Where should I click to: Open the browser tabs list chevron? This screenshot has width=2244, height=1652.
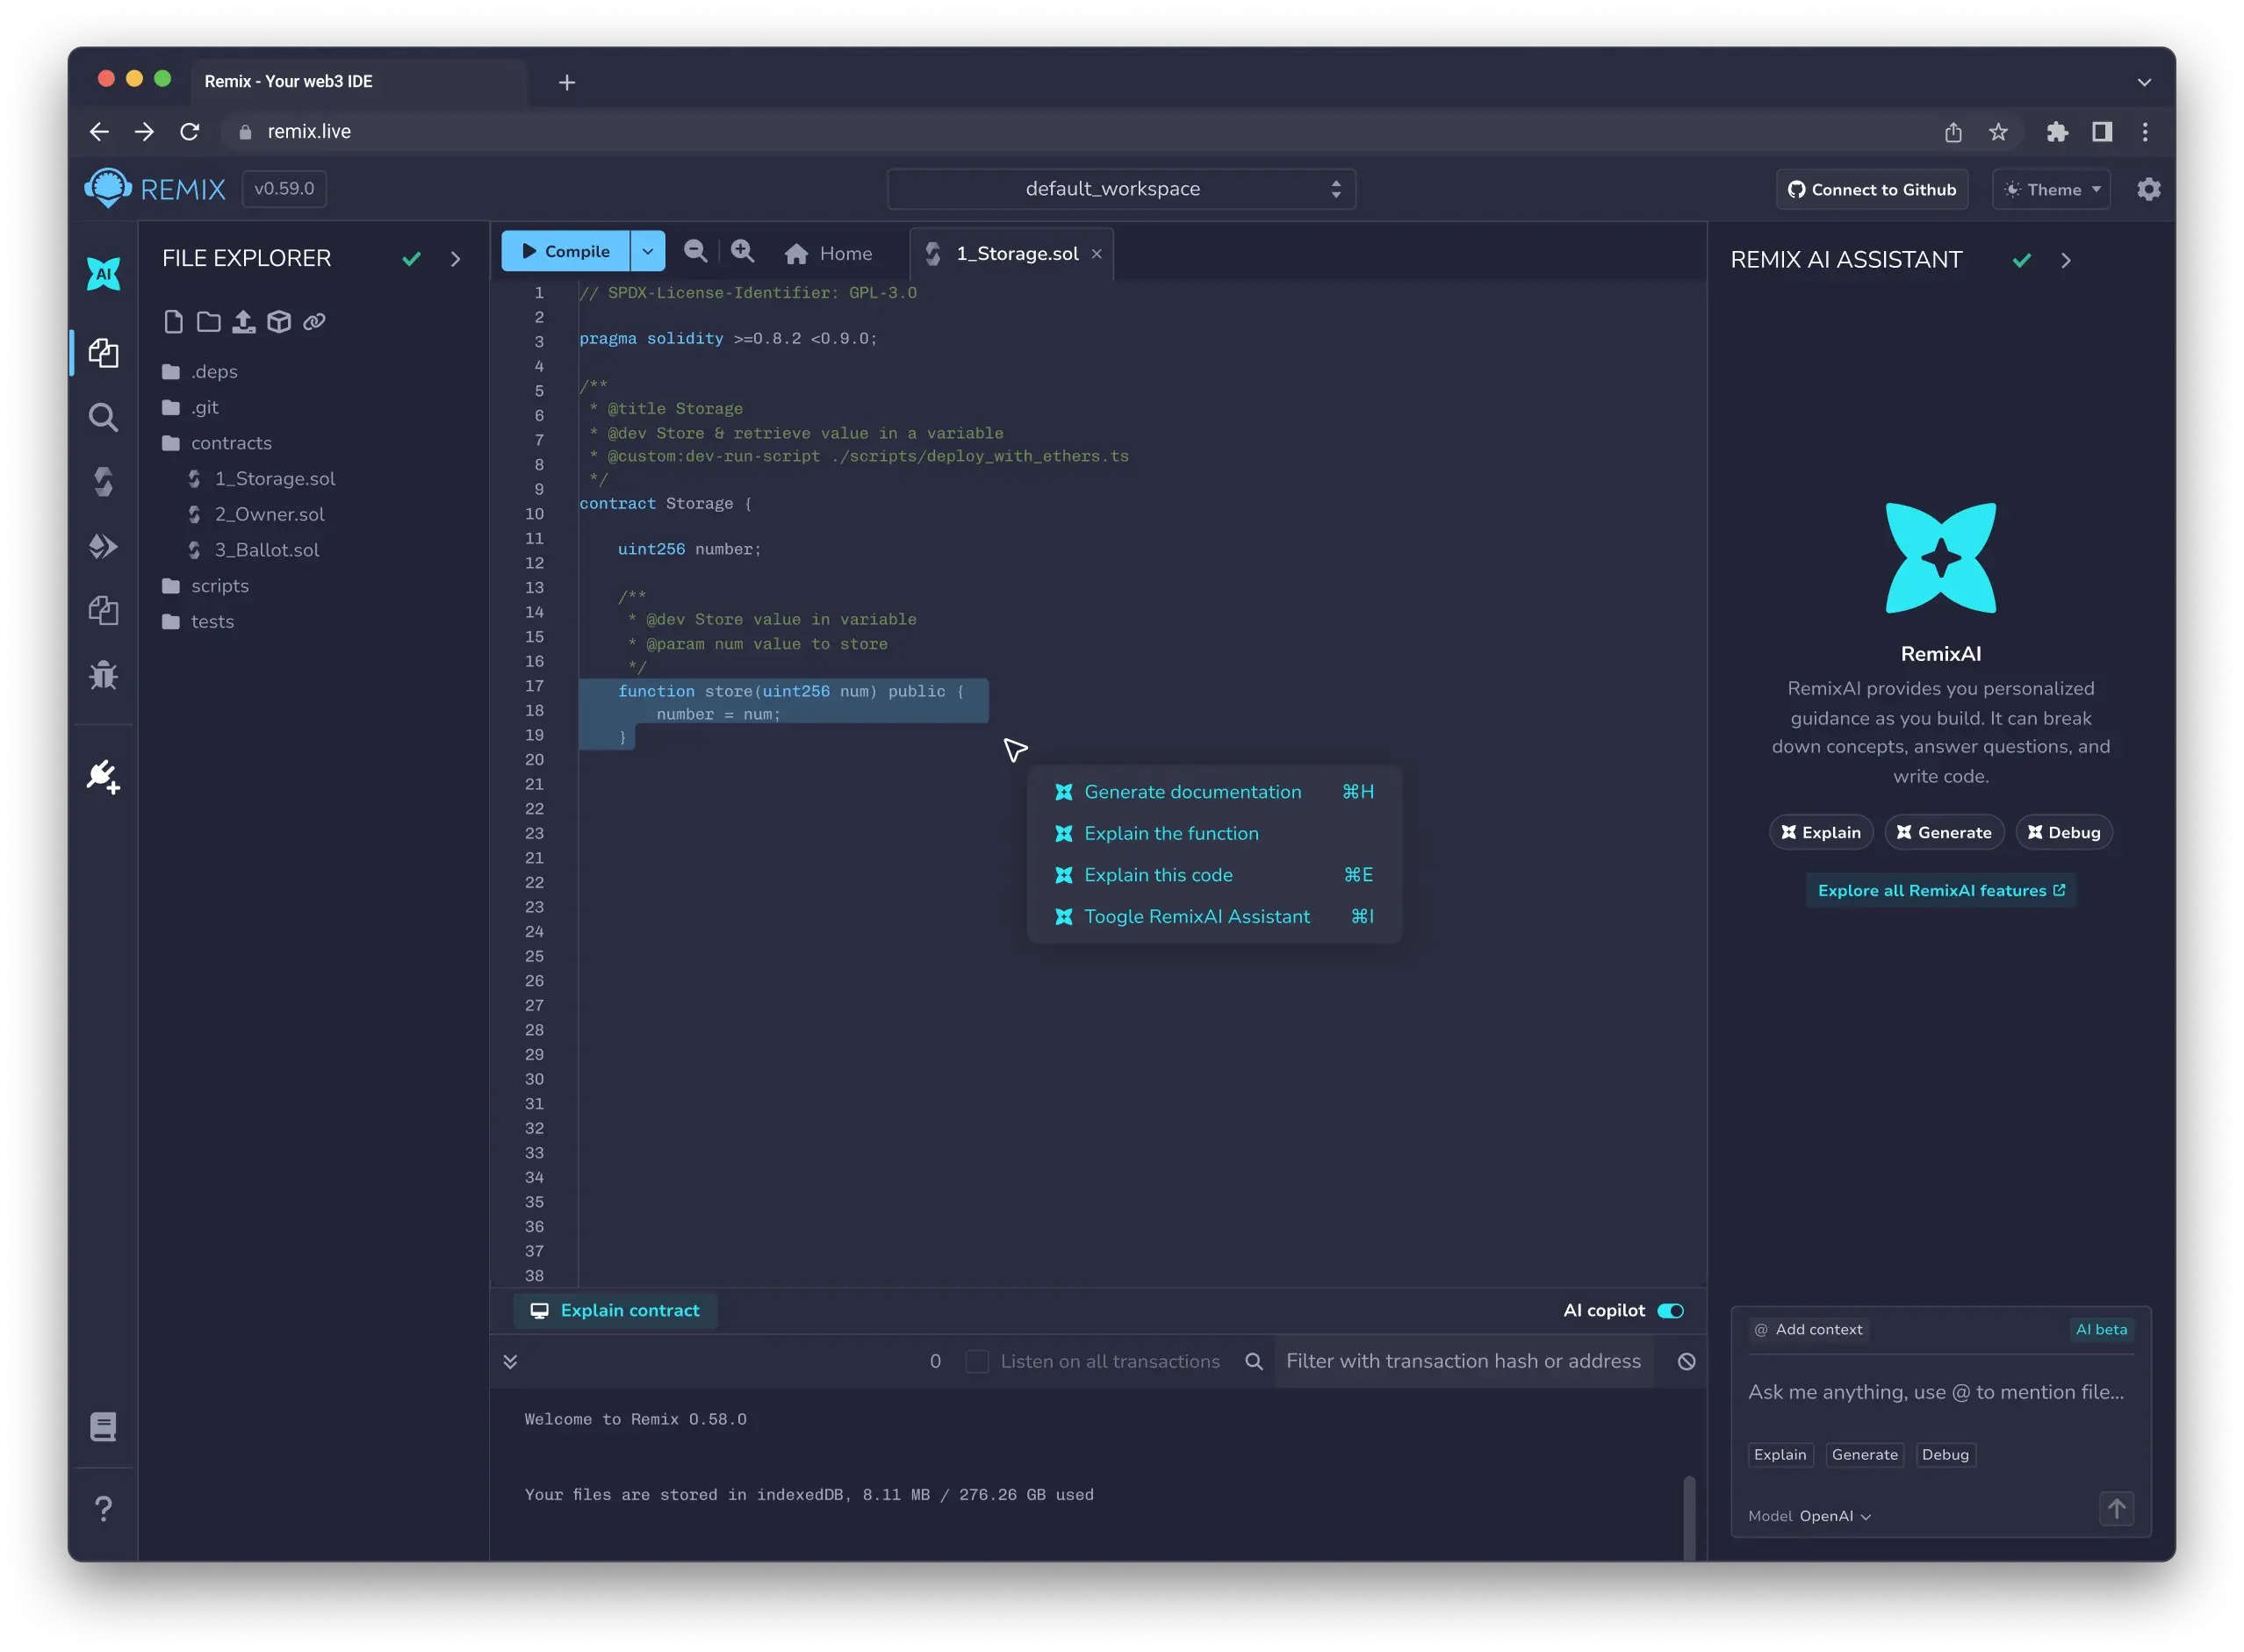[2144, 82]
